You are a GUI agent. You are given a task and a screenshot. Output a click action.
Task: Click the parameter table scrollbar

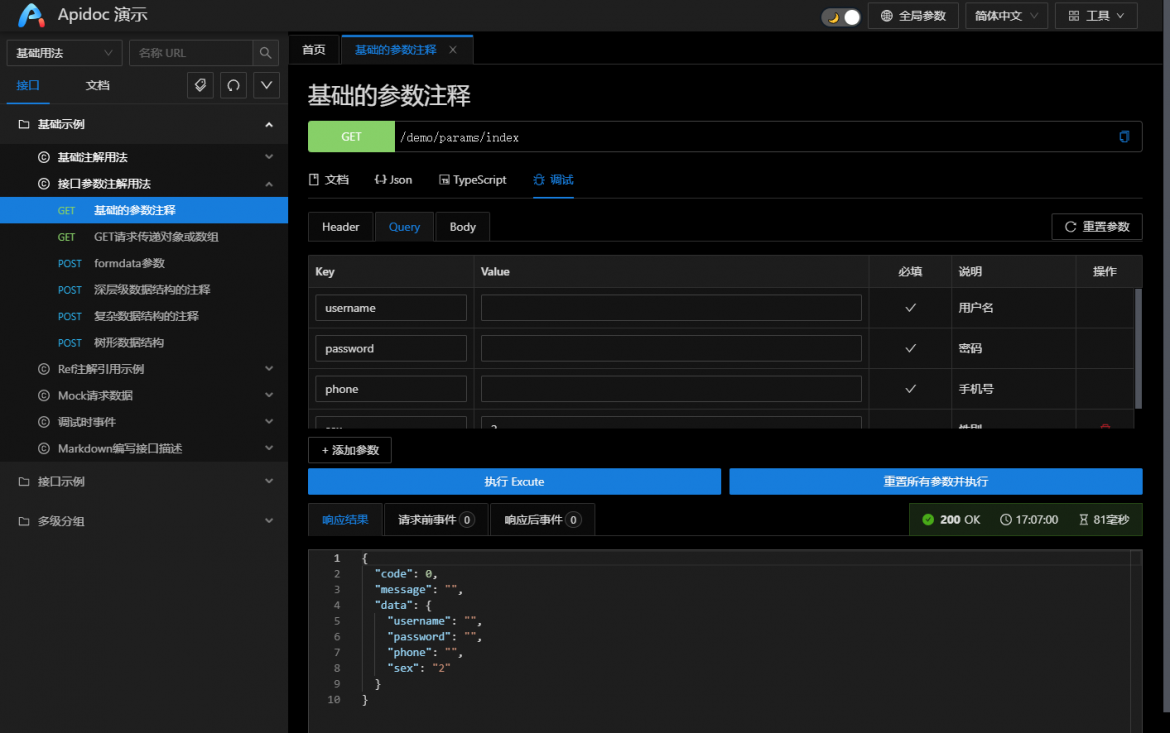(x=1138, y=349)
